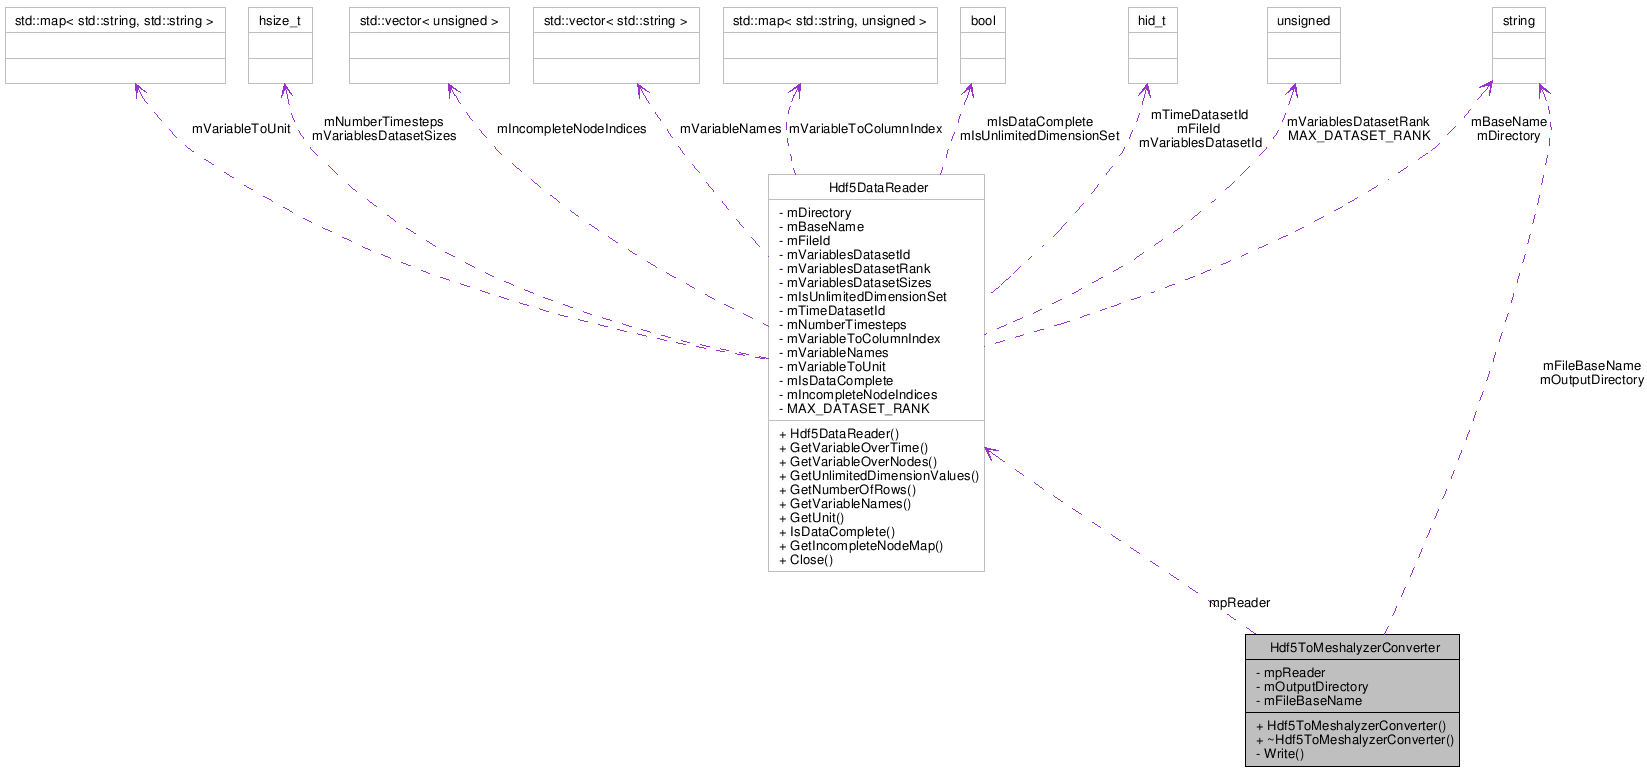Click the MAX_DATASET_RANK edge label near unsigned

point(1359,136)
